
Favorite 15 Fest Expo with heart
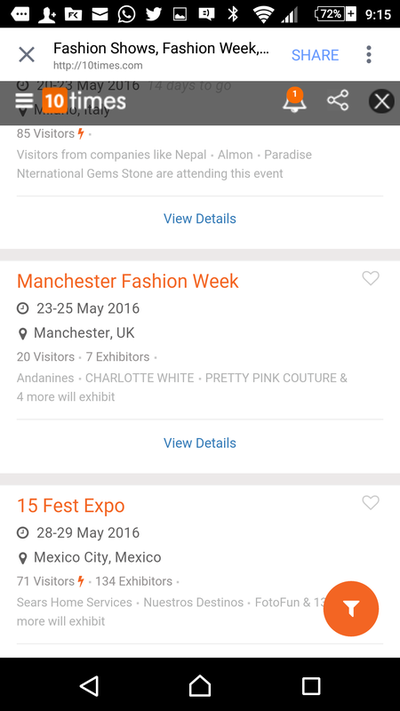pos(371,502)
